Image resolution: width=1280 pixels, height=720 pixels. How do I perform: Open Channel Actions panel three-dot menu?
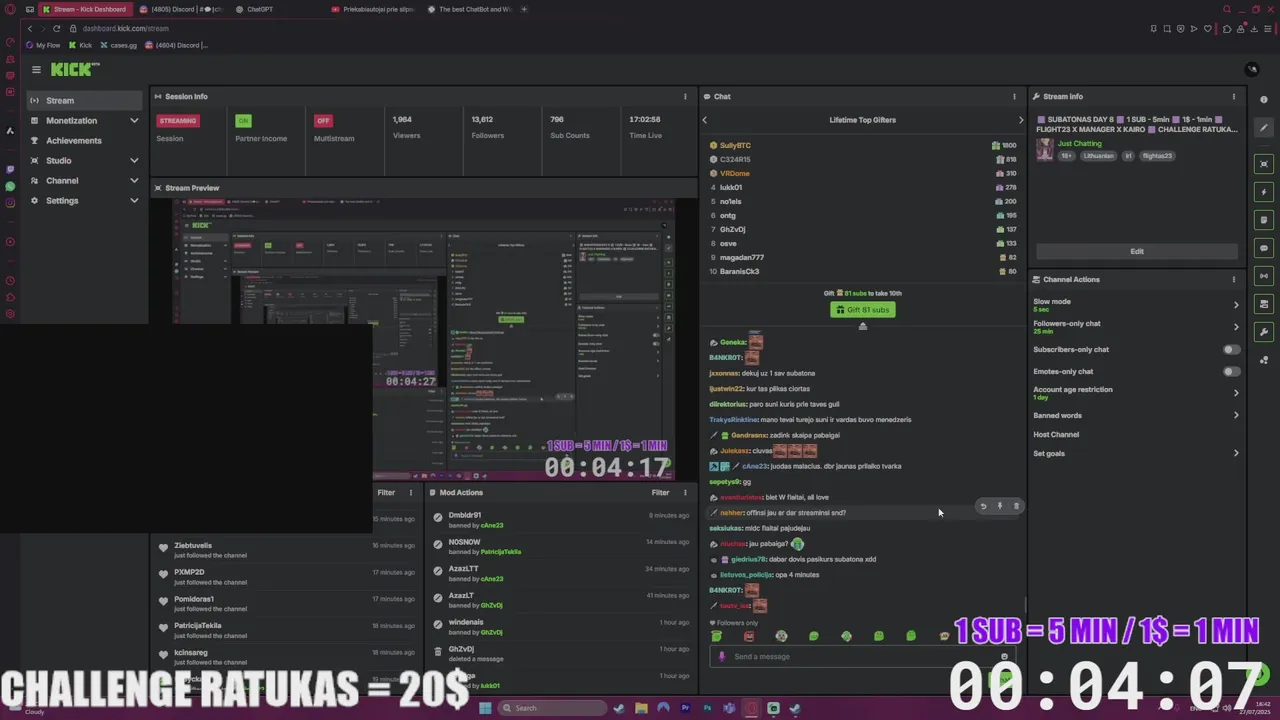coord(1233,280)
